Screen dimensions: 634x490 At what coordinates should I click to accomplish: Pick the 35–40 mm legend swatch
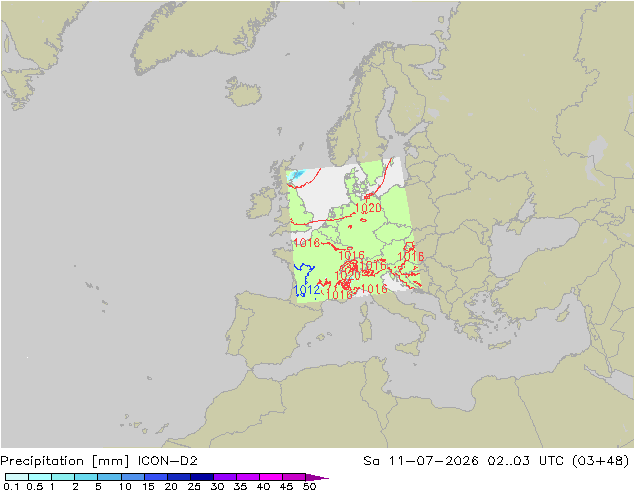click(247, 477)
